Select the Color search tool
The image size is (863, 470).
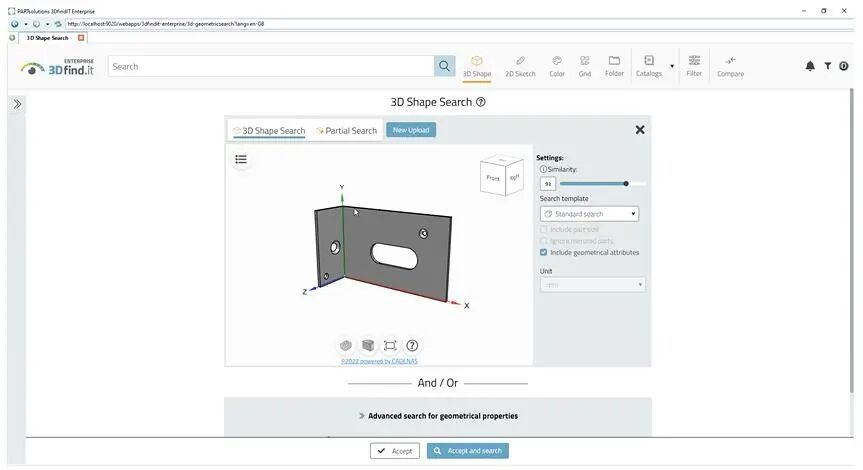pyautogui.click(x=557, y=67)
